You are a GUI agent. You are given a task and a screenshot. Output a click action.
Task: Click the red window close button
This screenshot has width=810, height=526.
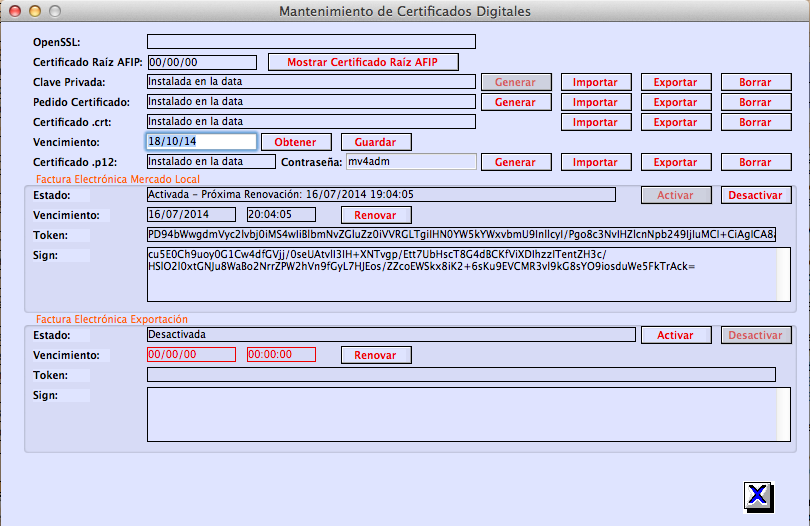click(x=15, y=11)
